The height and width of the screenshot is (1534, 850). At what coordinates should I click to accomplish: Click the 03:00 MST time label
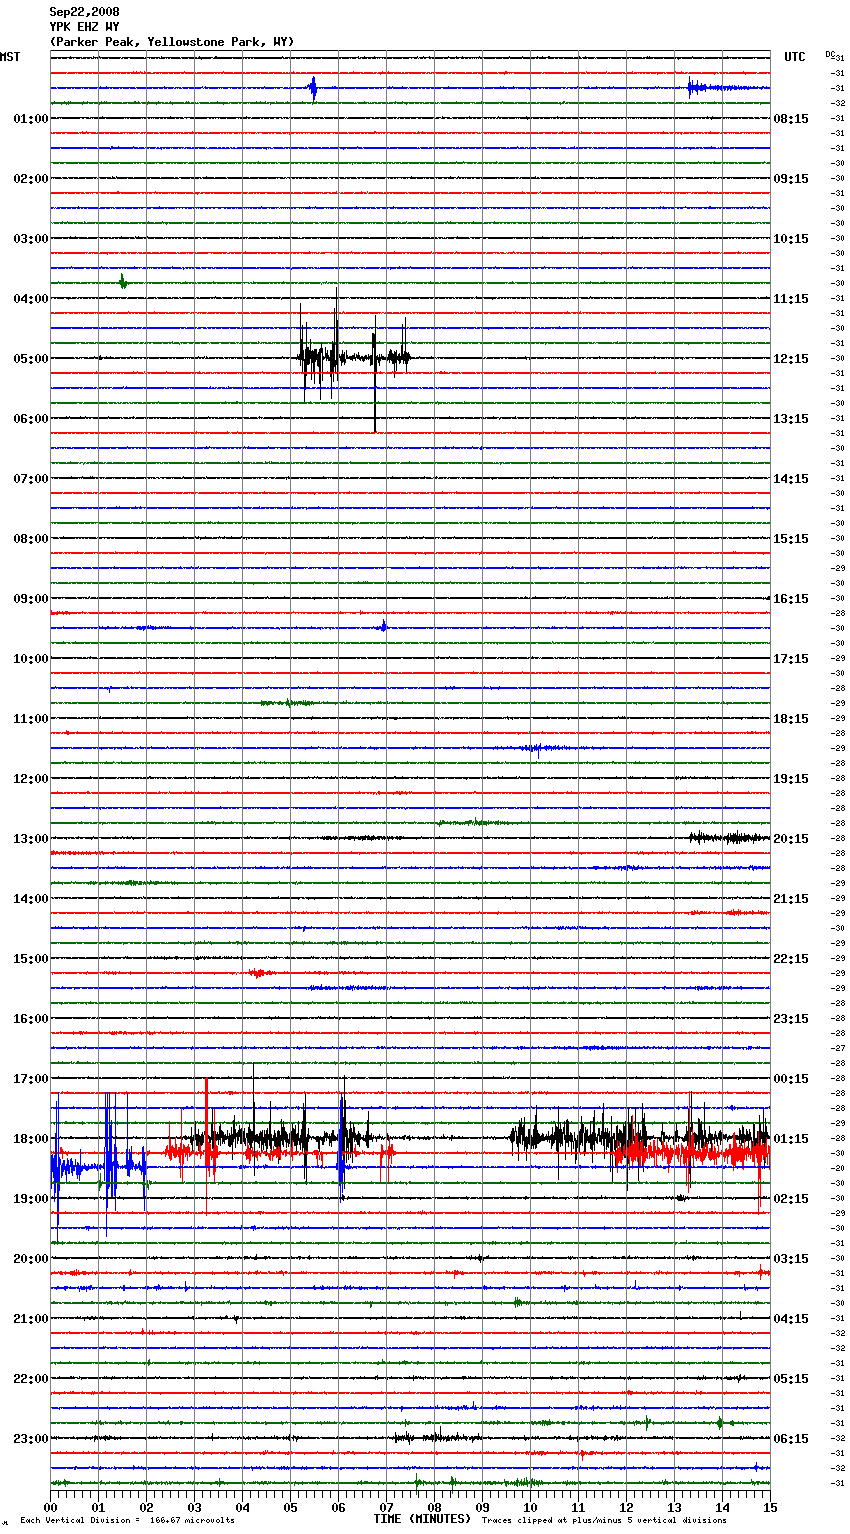[31, 239]
